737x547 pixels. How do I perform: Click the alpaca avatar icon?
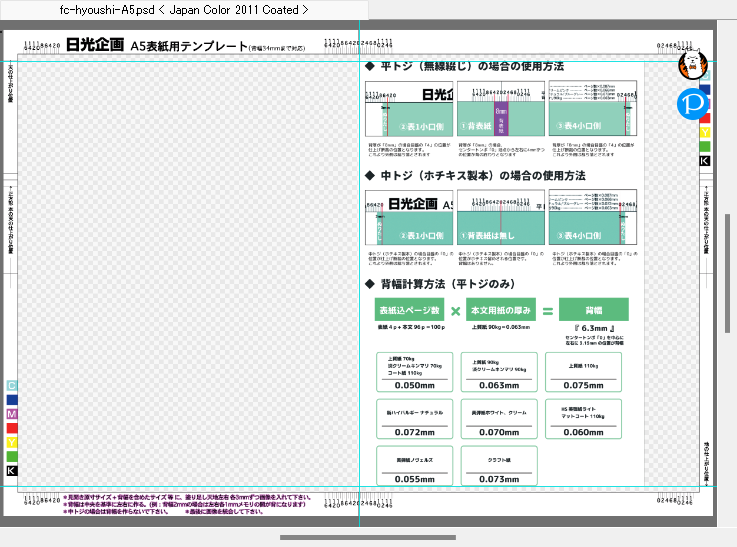pos(692,65)
